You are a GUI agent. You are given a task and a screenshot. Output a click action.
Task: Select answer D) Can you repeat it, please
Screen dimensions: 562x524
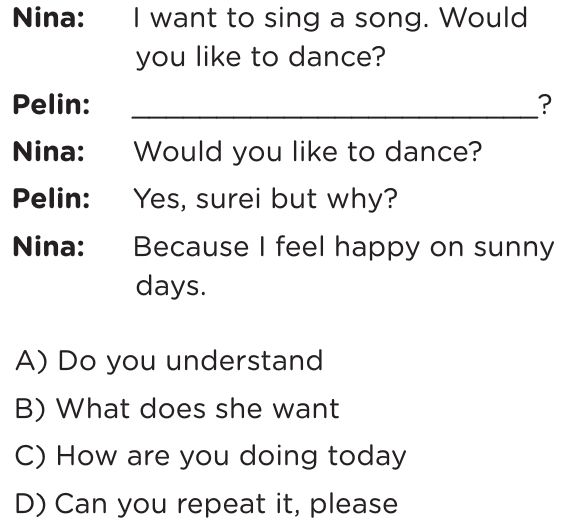point(206,504)
